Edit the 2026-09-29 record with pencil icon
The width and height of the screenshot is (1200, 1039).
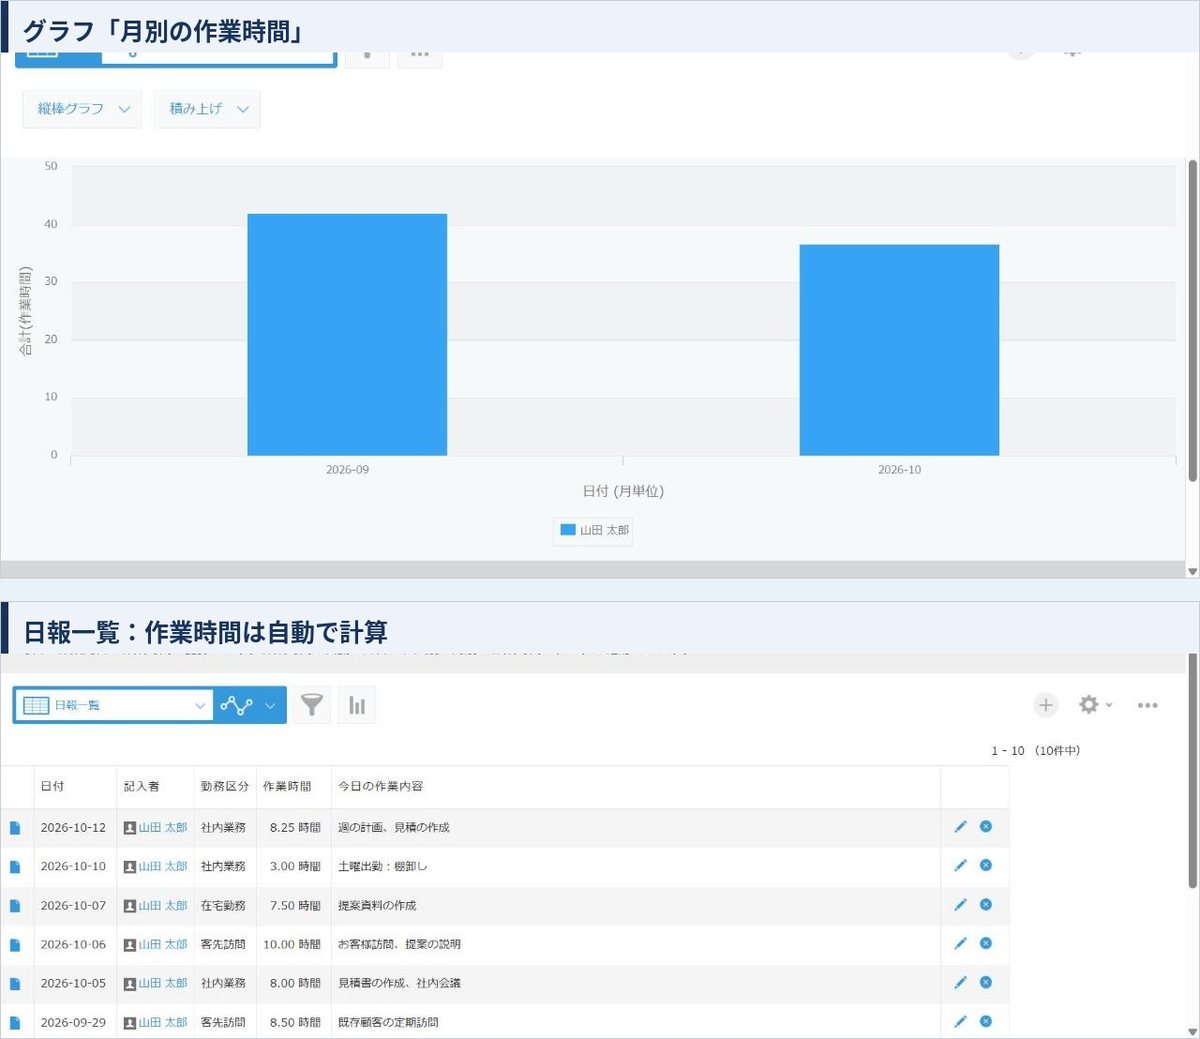point(960,1021)
